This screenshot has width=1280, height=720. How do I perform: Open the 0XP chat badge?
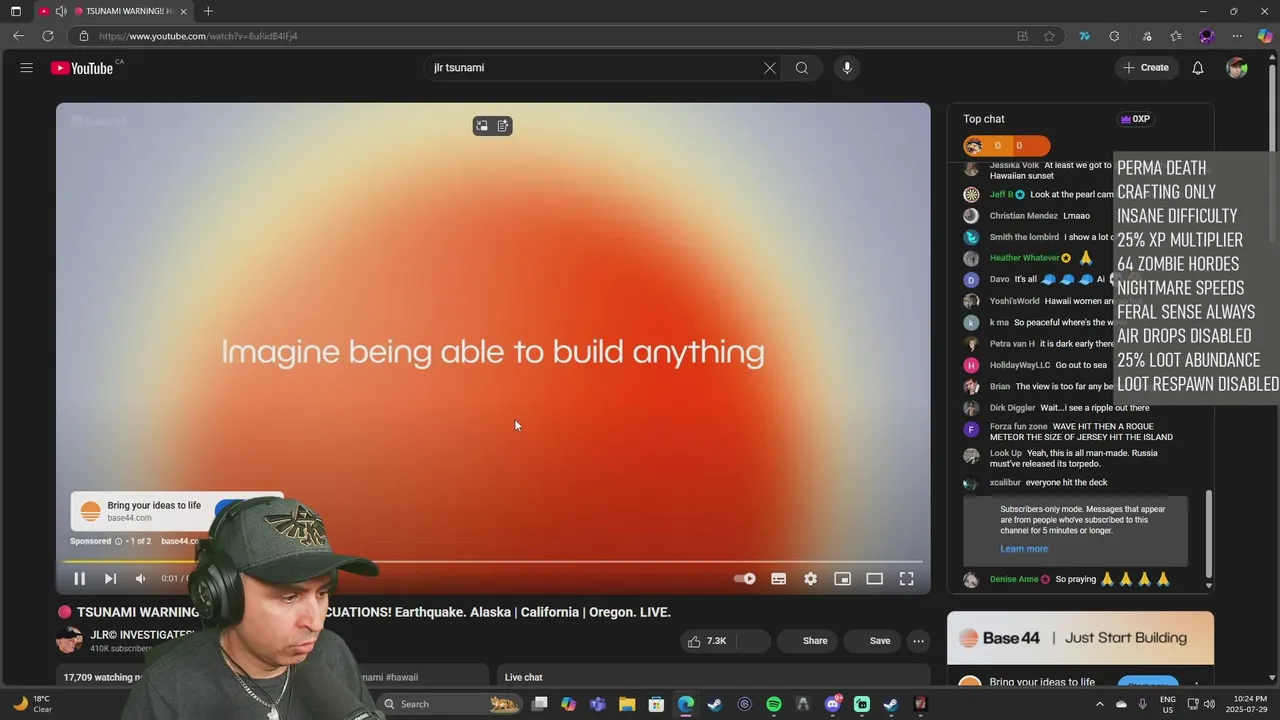point(1135,119)
